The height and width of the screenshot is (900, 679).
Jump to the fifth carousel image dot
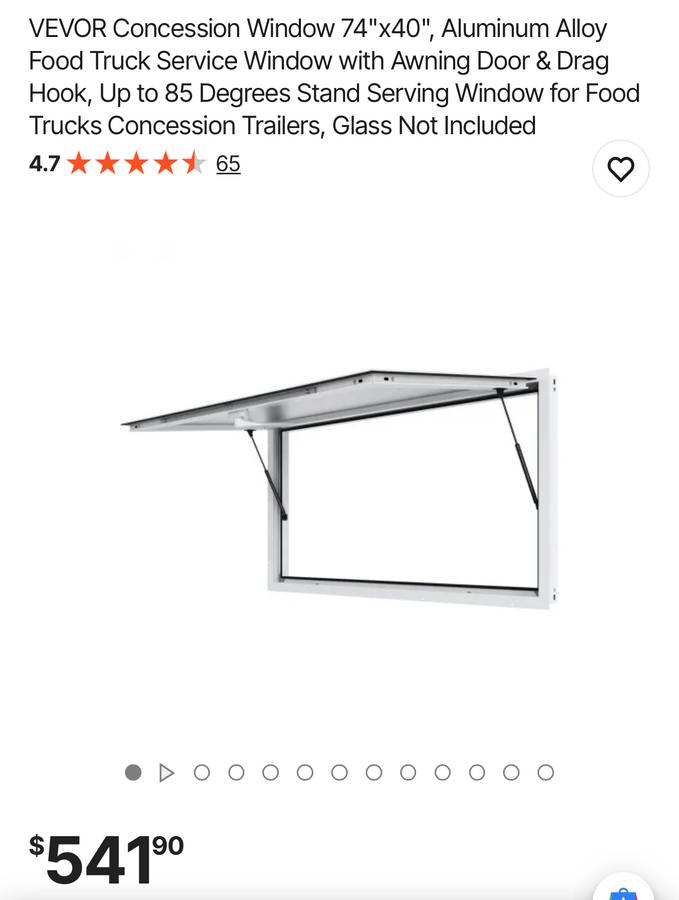coord(270,773)
